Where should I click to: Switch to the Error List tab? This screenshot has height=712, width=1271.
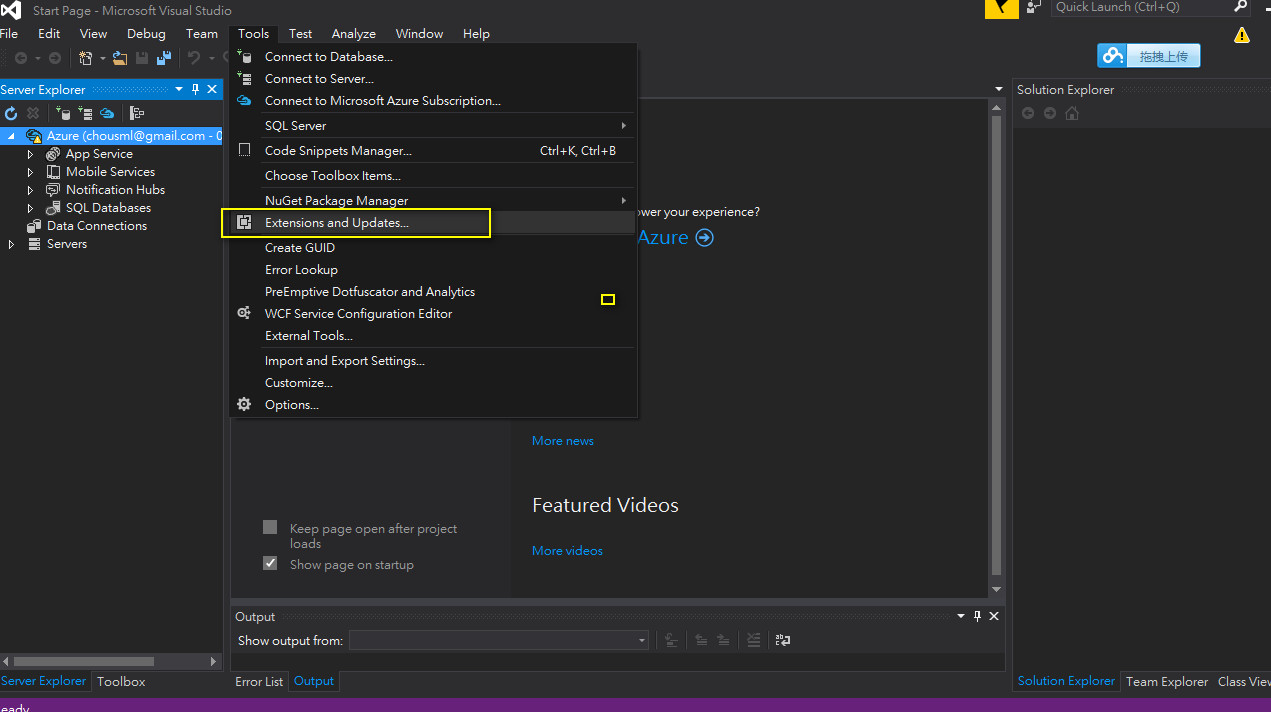coord(259,681)
